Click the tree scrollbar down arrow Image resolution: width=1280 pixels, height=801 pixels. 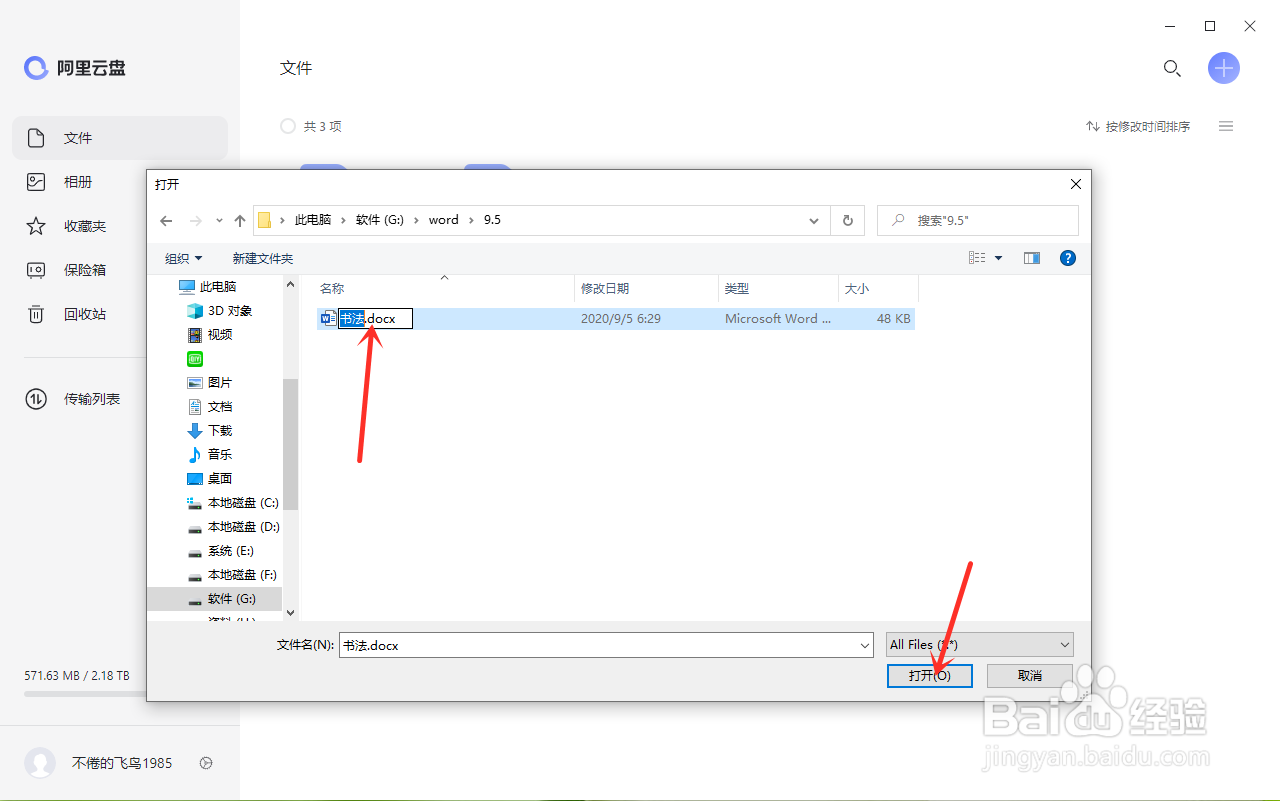click(x=291, y=612)
